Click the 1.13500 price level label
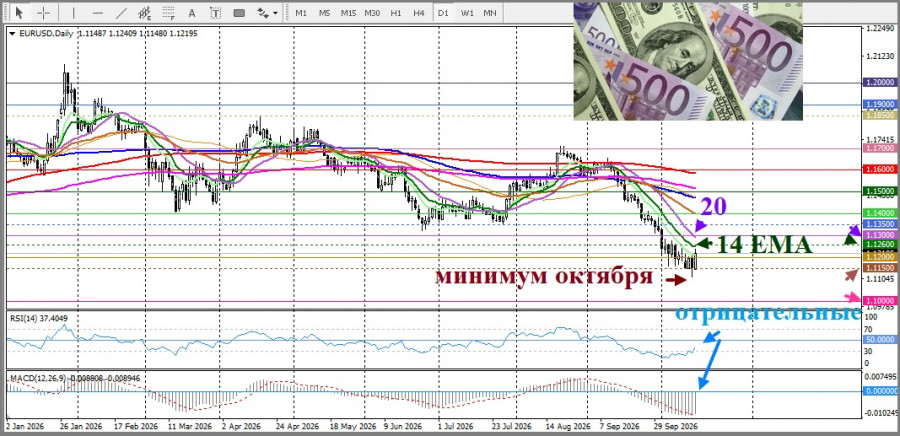This screenshot has width=900, height=436. point(879,224)
